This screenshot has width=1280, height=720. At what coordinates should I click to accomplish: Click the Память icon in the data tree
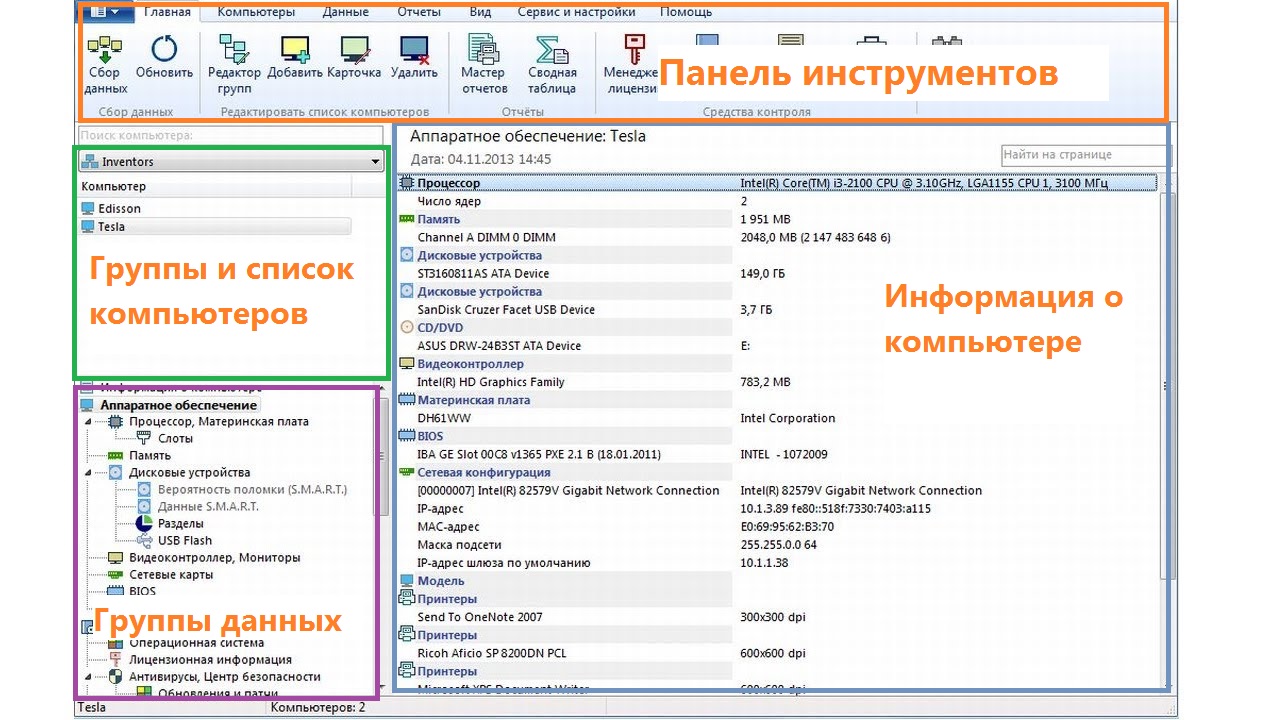pos(115,455)
